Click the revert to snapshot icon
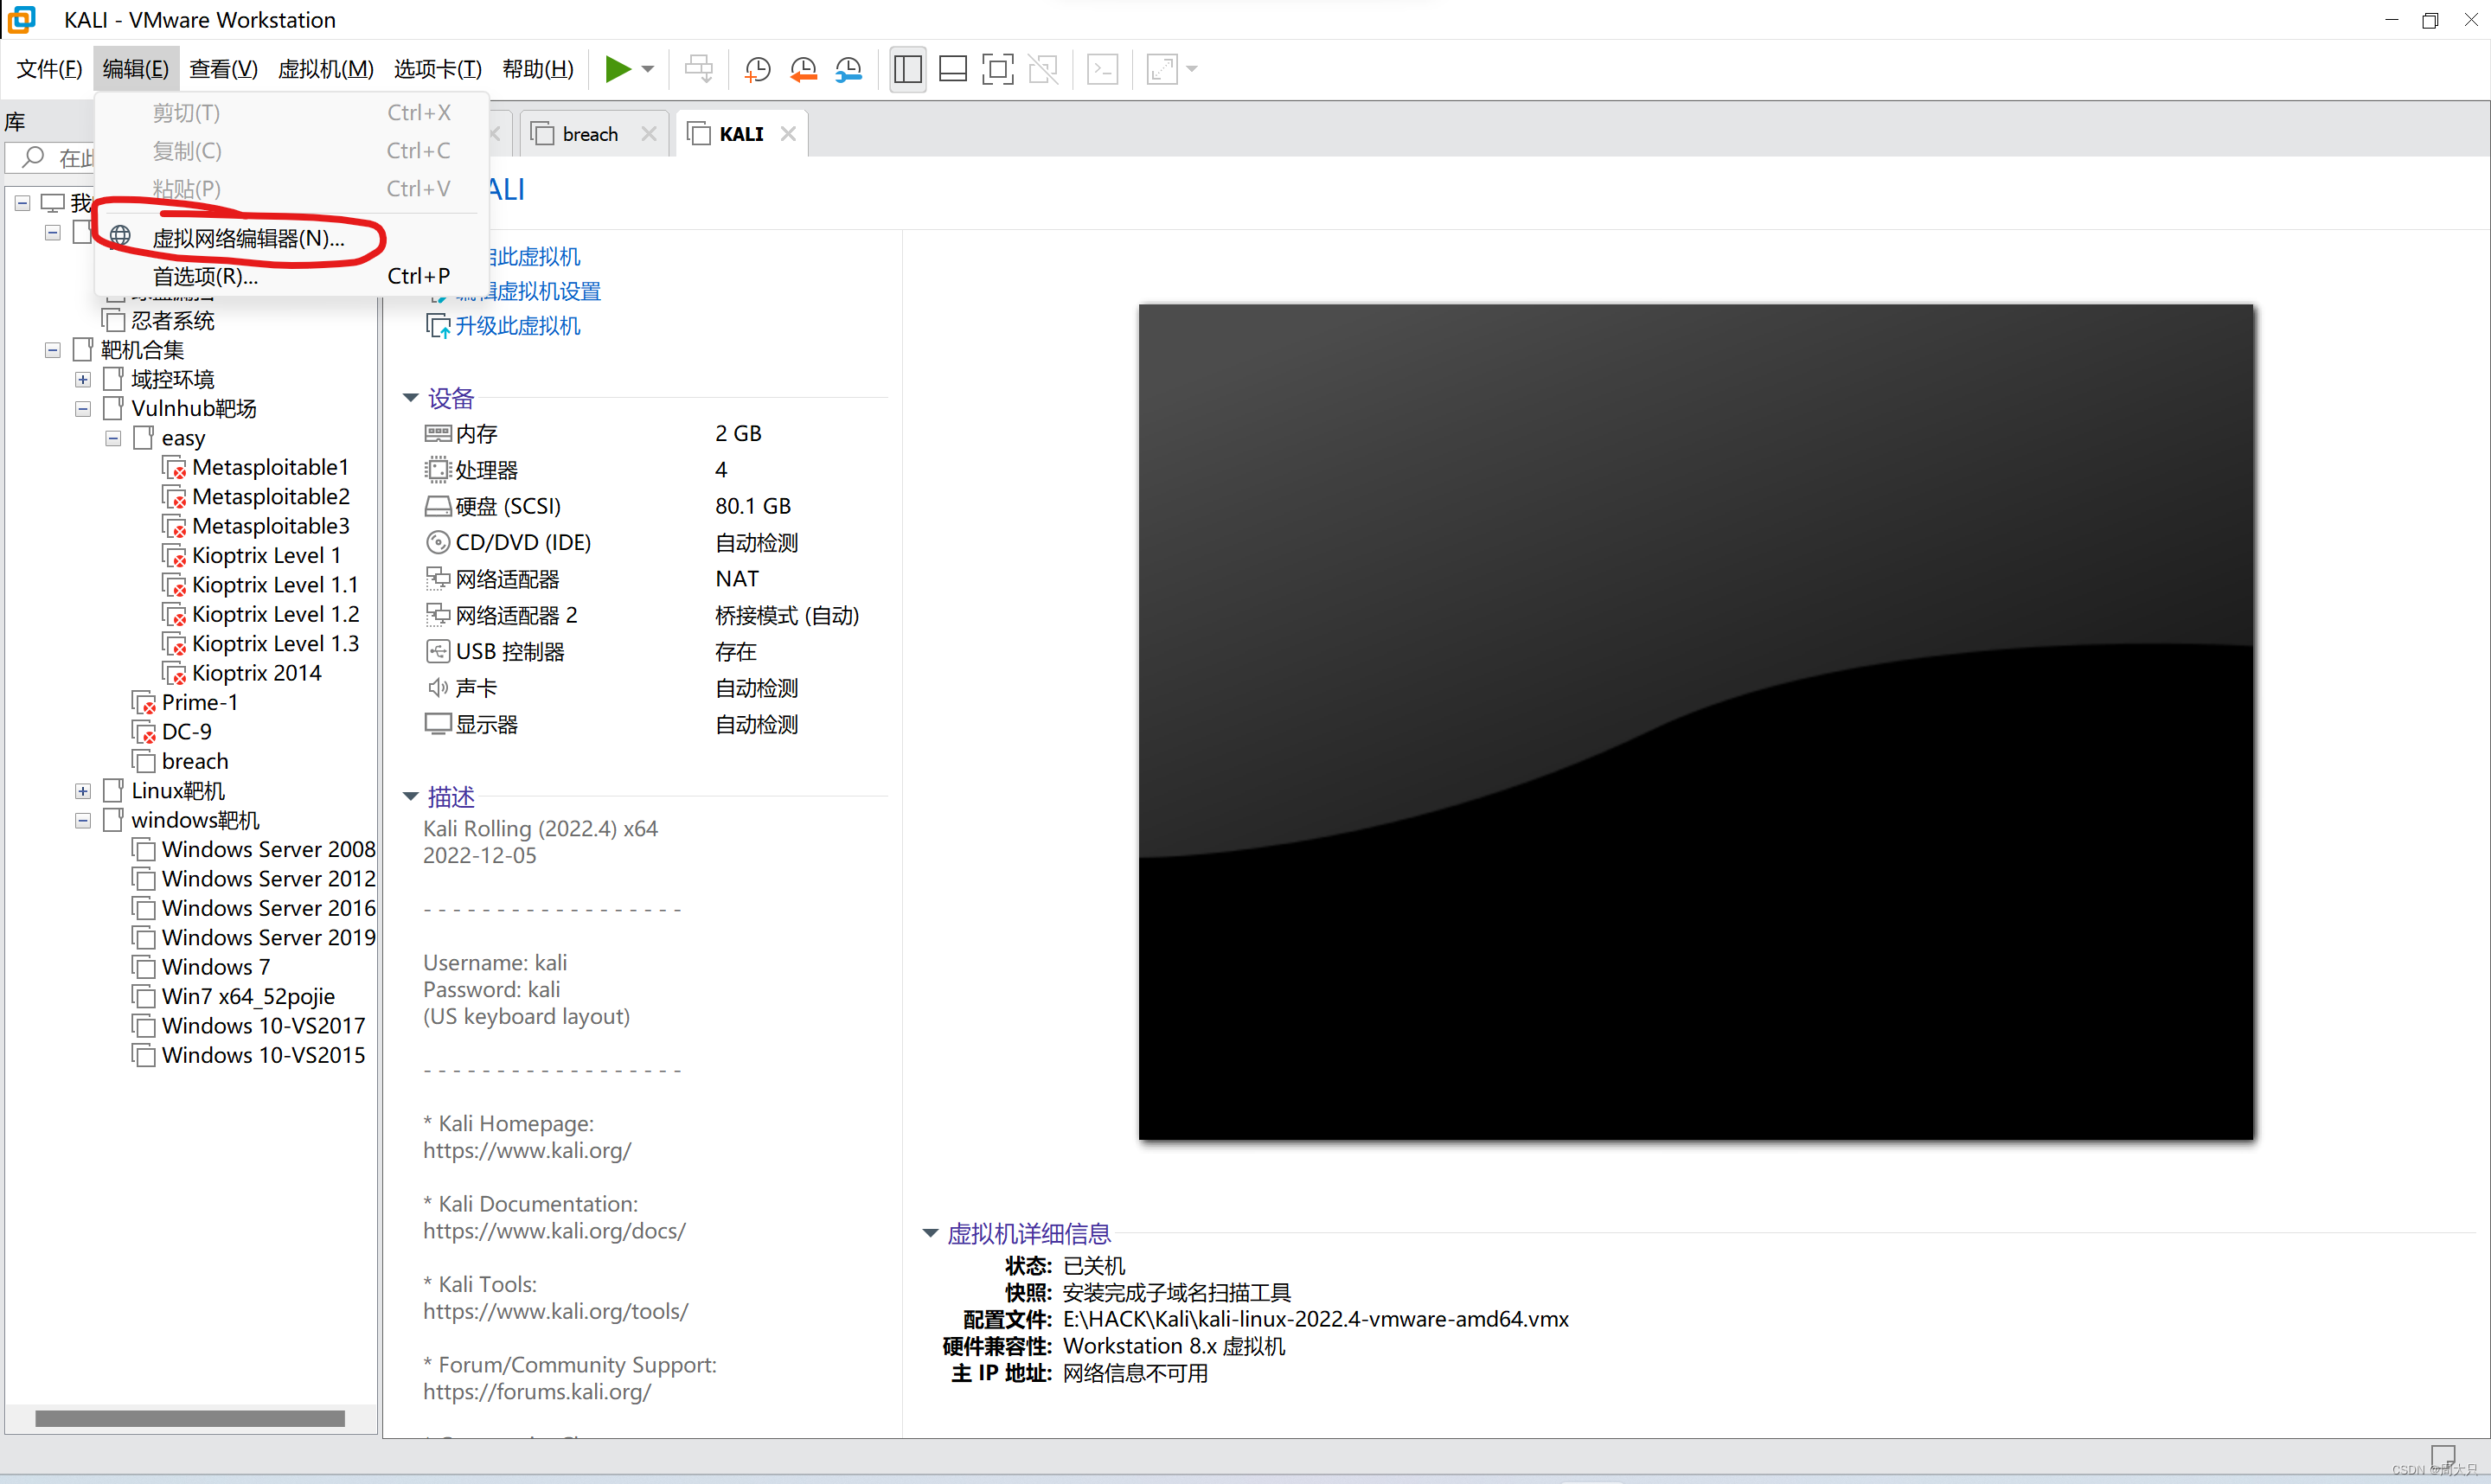The width and height of the screenshot is (2491, 1484). [802, 69]
